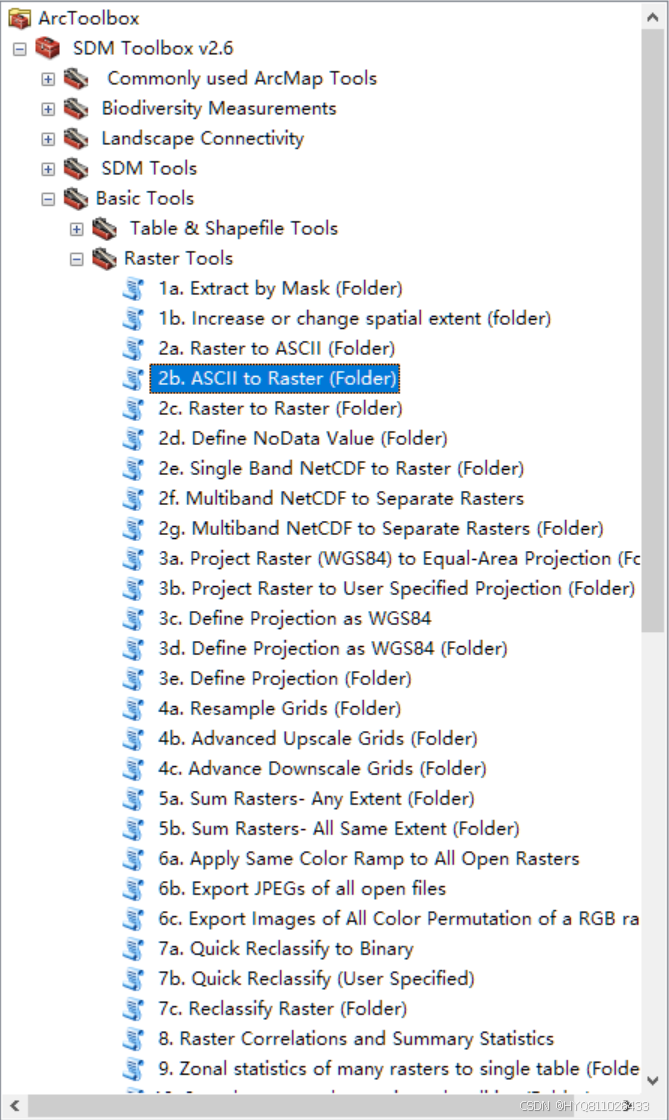Click the vertical scrollbar thumb

tap(653, 331)
